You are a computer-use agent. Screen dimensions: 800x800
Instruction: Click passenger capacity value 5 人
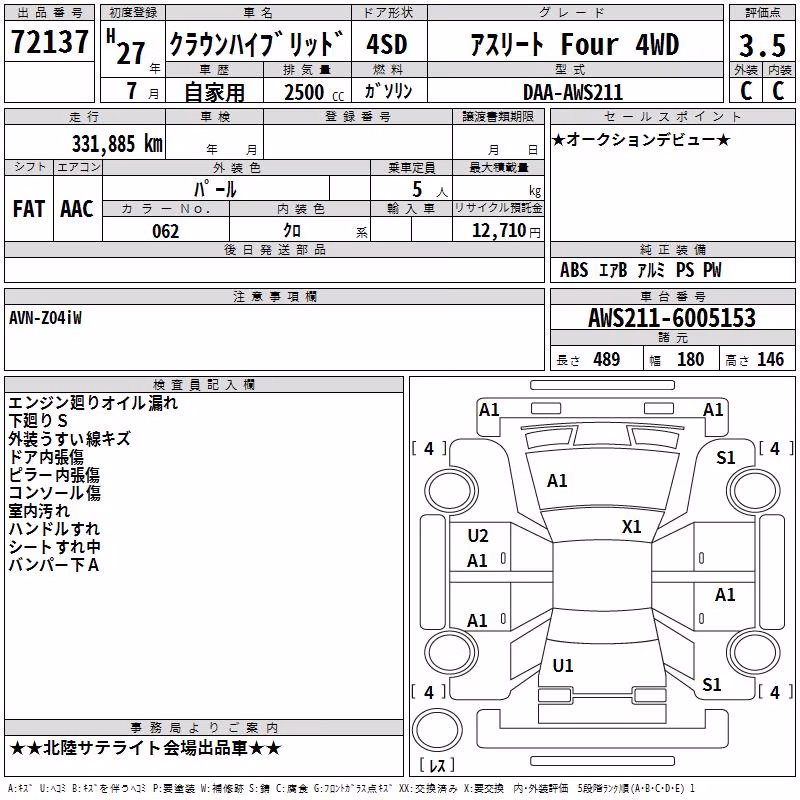[430, 190]
